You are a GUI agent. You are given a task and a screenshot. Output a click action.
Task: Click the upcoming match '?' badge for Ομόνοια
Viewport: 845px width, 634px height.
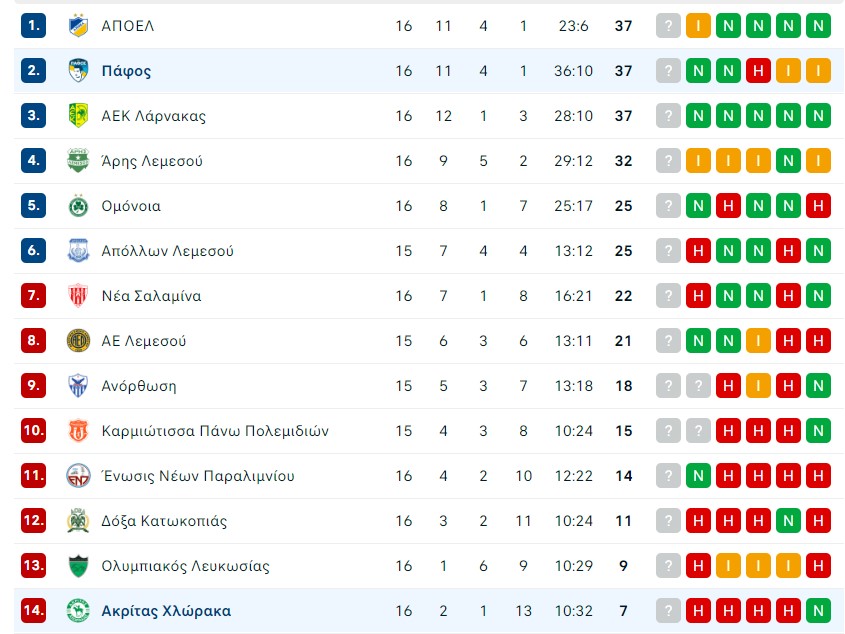pos(668,206)
